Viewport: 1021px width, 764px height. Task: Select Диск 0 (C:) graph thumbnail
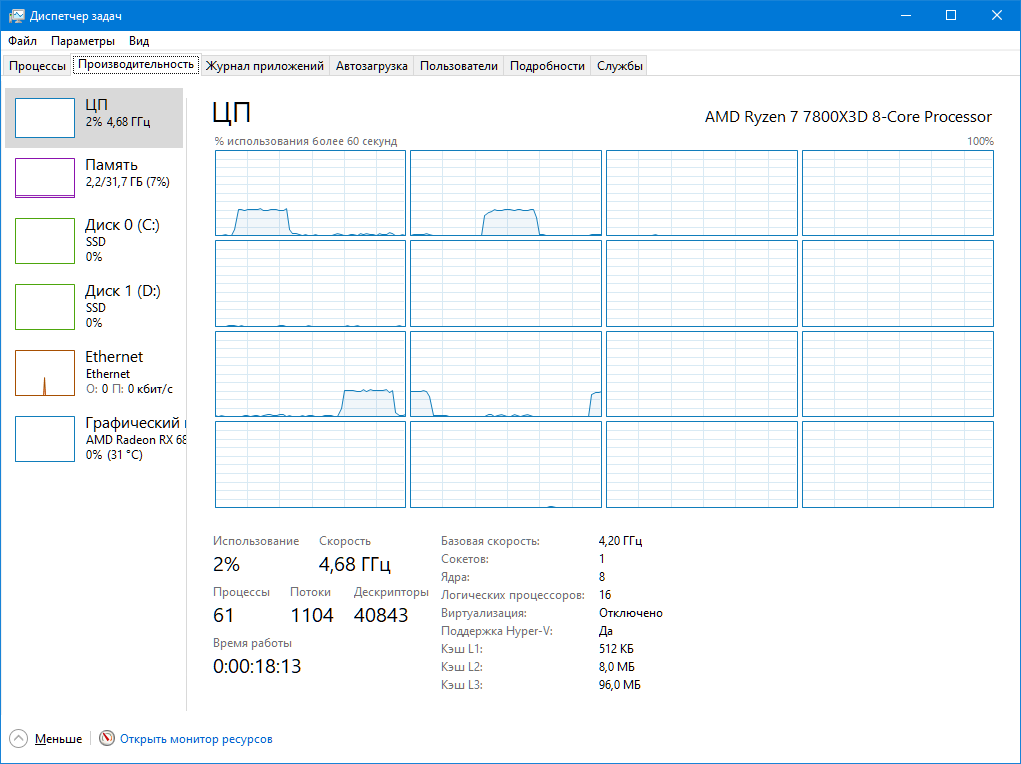(45, 241)
